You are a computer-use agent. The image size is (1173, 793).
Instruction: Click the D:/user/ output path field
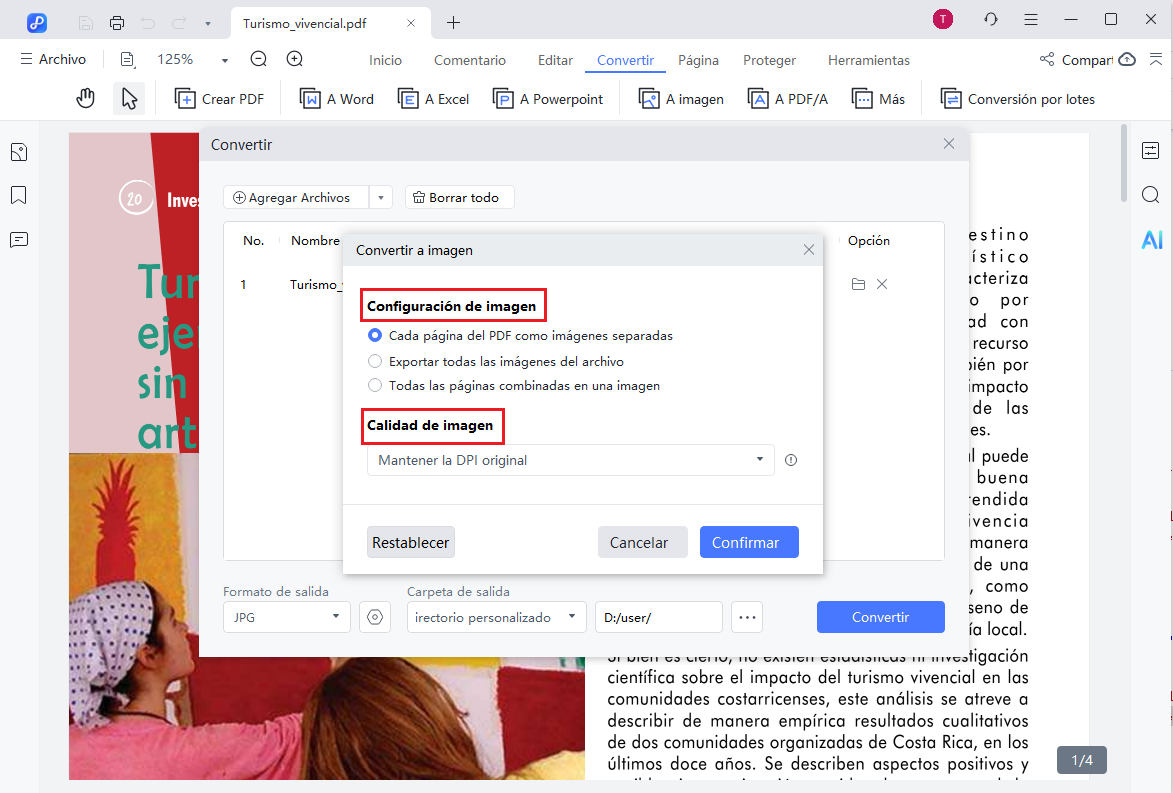pyautogui.click(x=658, y=617)
